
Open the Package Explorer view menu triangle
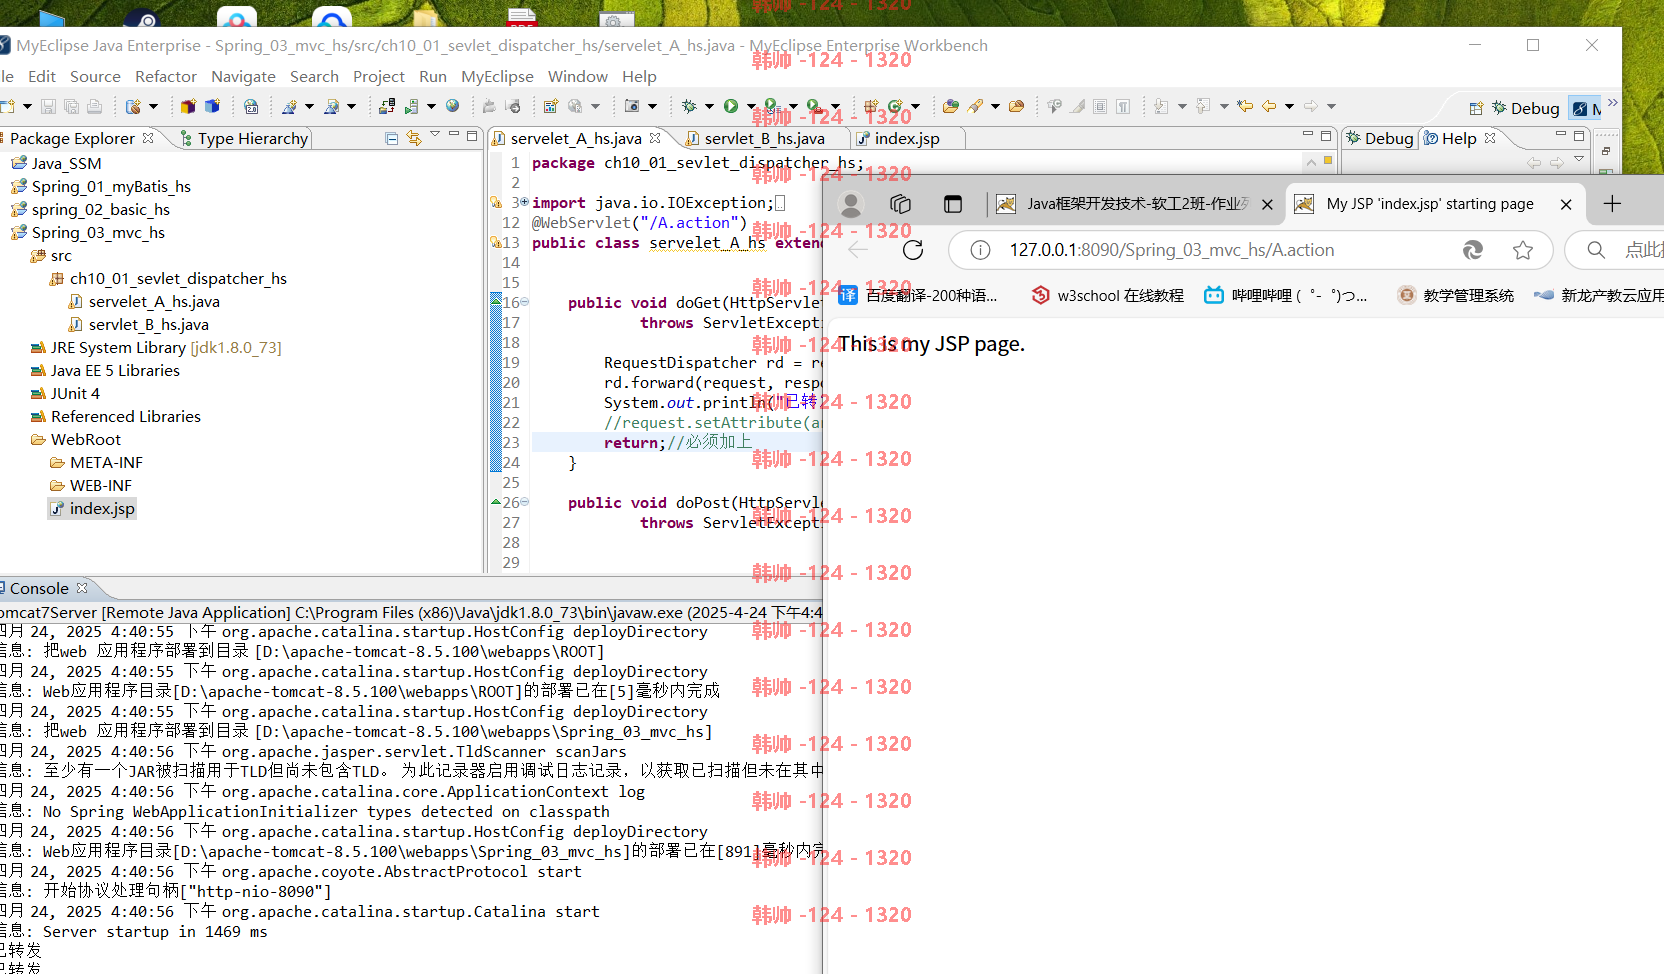[435, 134]
